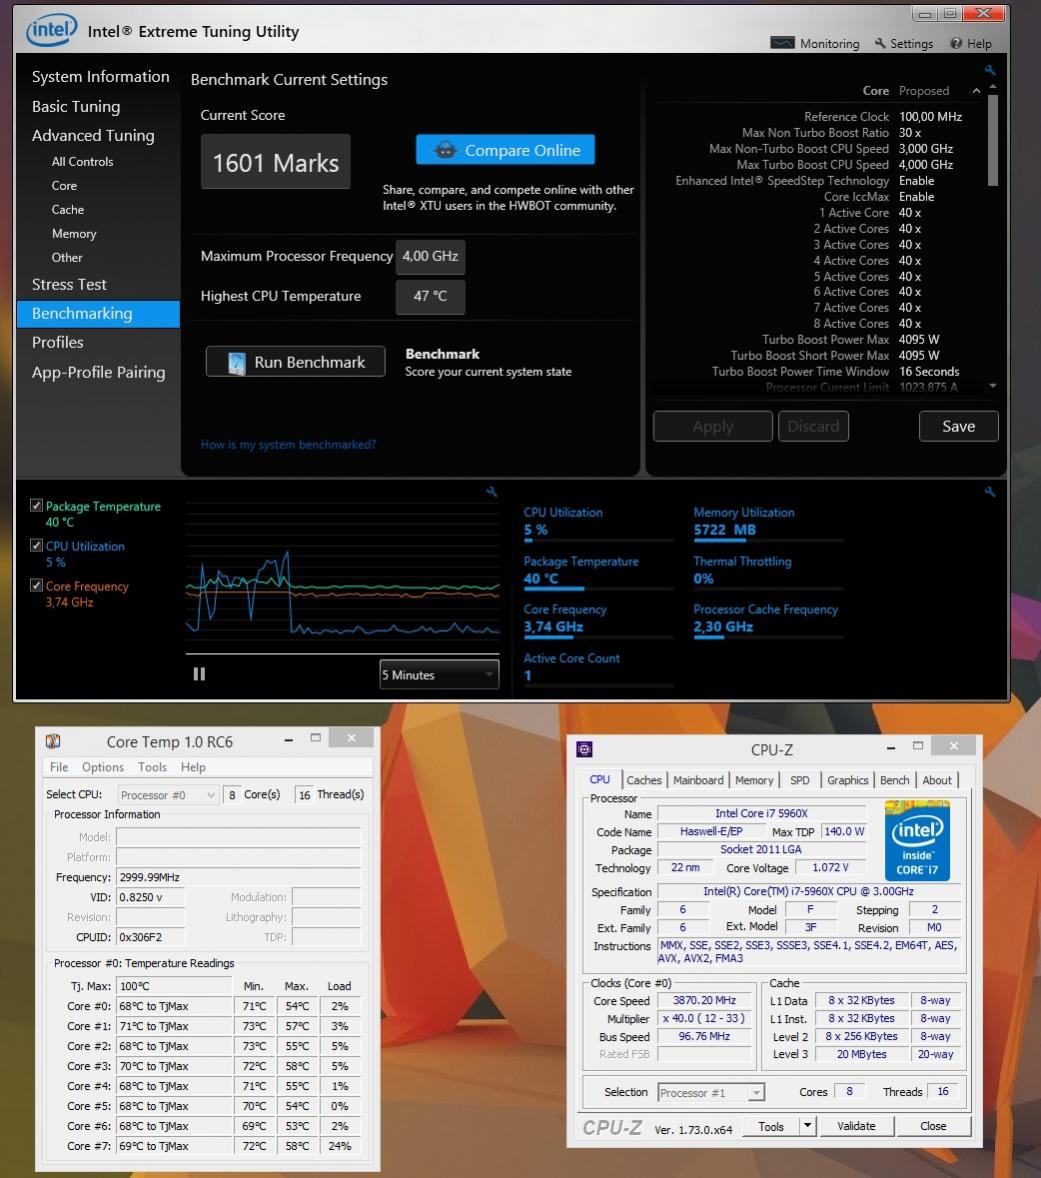
Task: Open Core Temp Options menu
Action: click(103, 767)
